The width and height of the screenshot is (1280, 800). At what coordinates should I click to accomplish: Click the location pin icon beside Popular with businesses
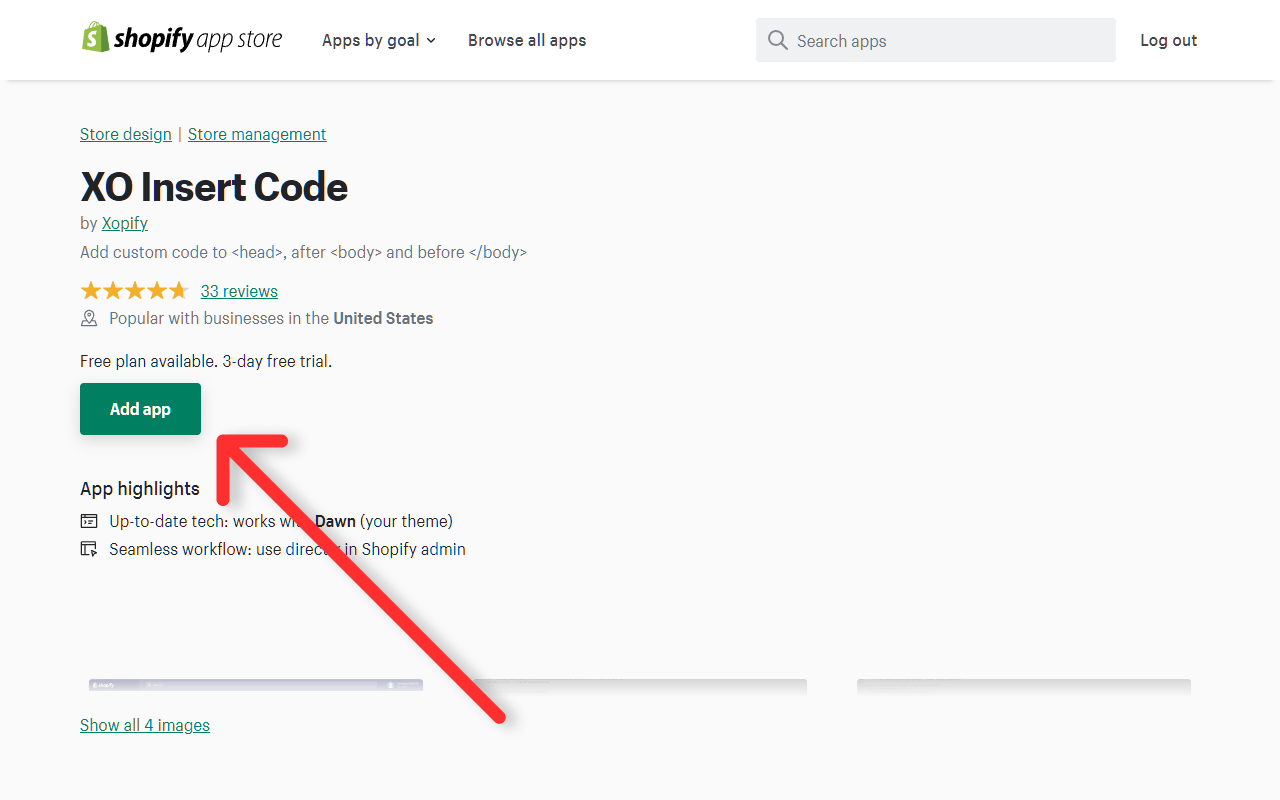coord(89,318)
